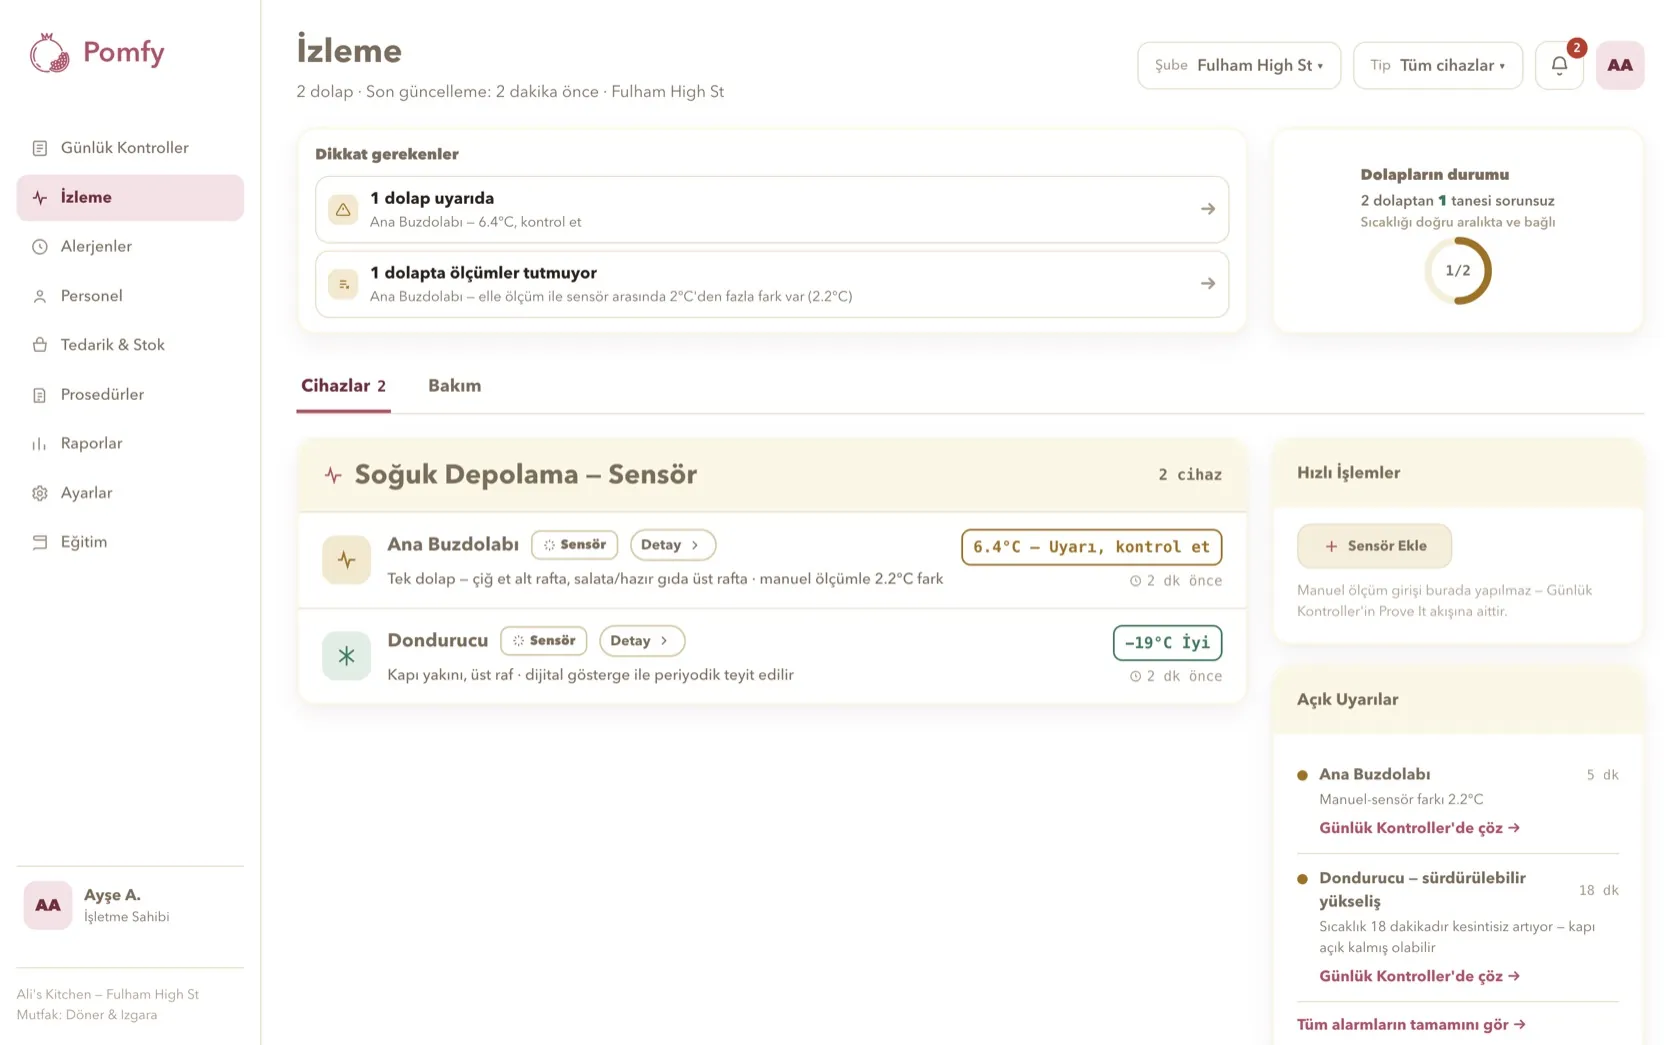The image size is (1680, 1045).
Task: Click the Ali's Kitchen – Fulham High St footer text
Action: (108, 995)
